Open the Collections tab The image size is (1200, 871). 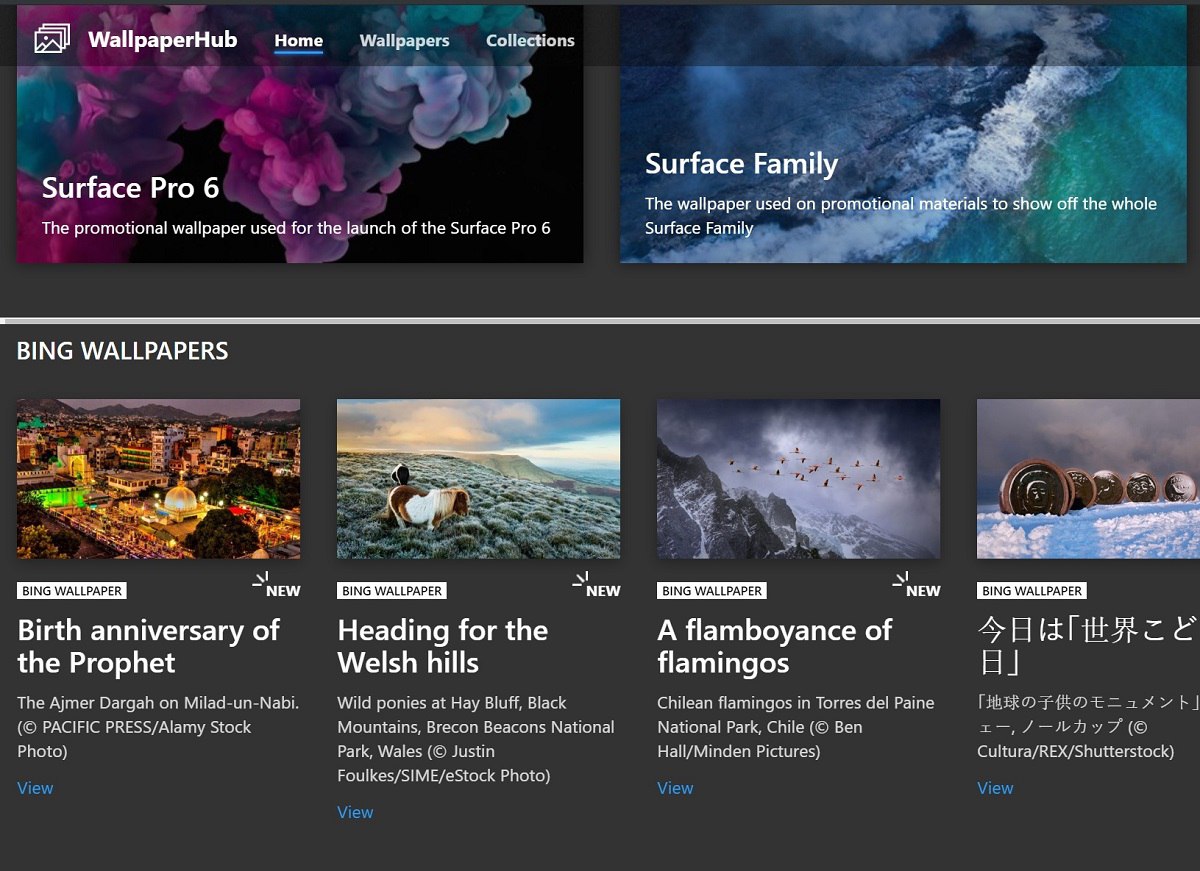530,41
